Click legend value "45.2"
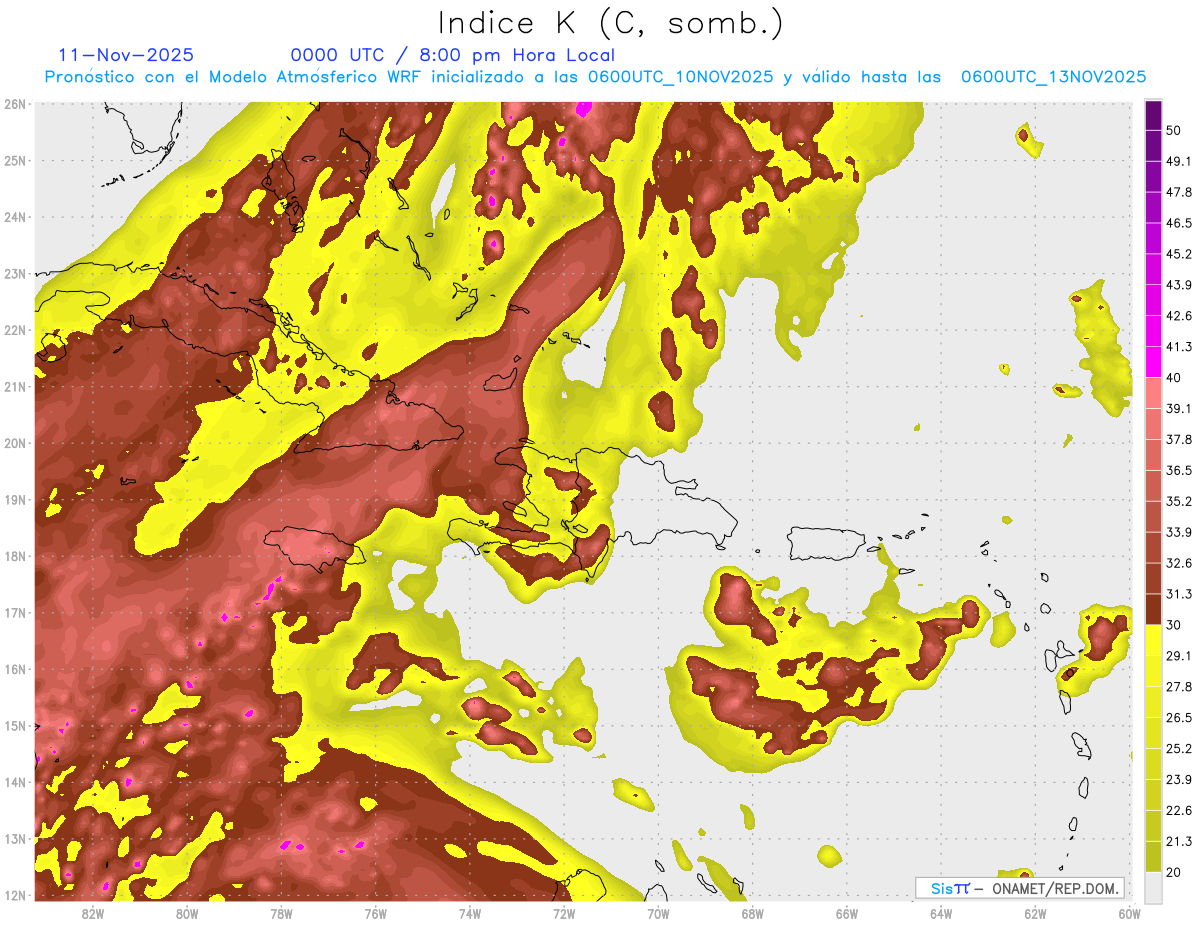The image size is (1200, 927). pyautogui.click(x=1179, y=254)
